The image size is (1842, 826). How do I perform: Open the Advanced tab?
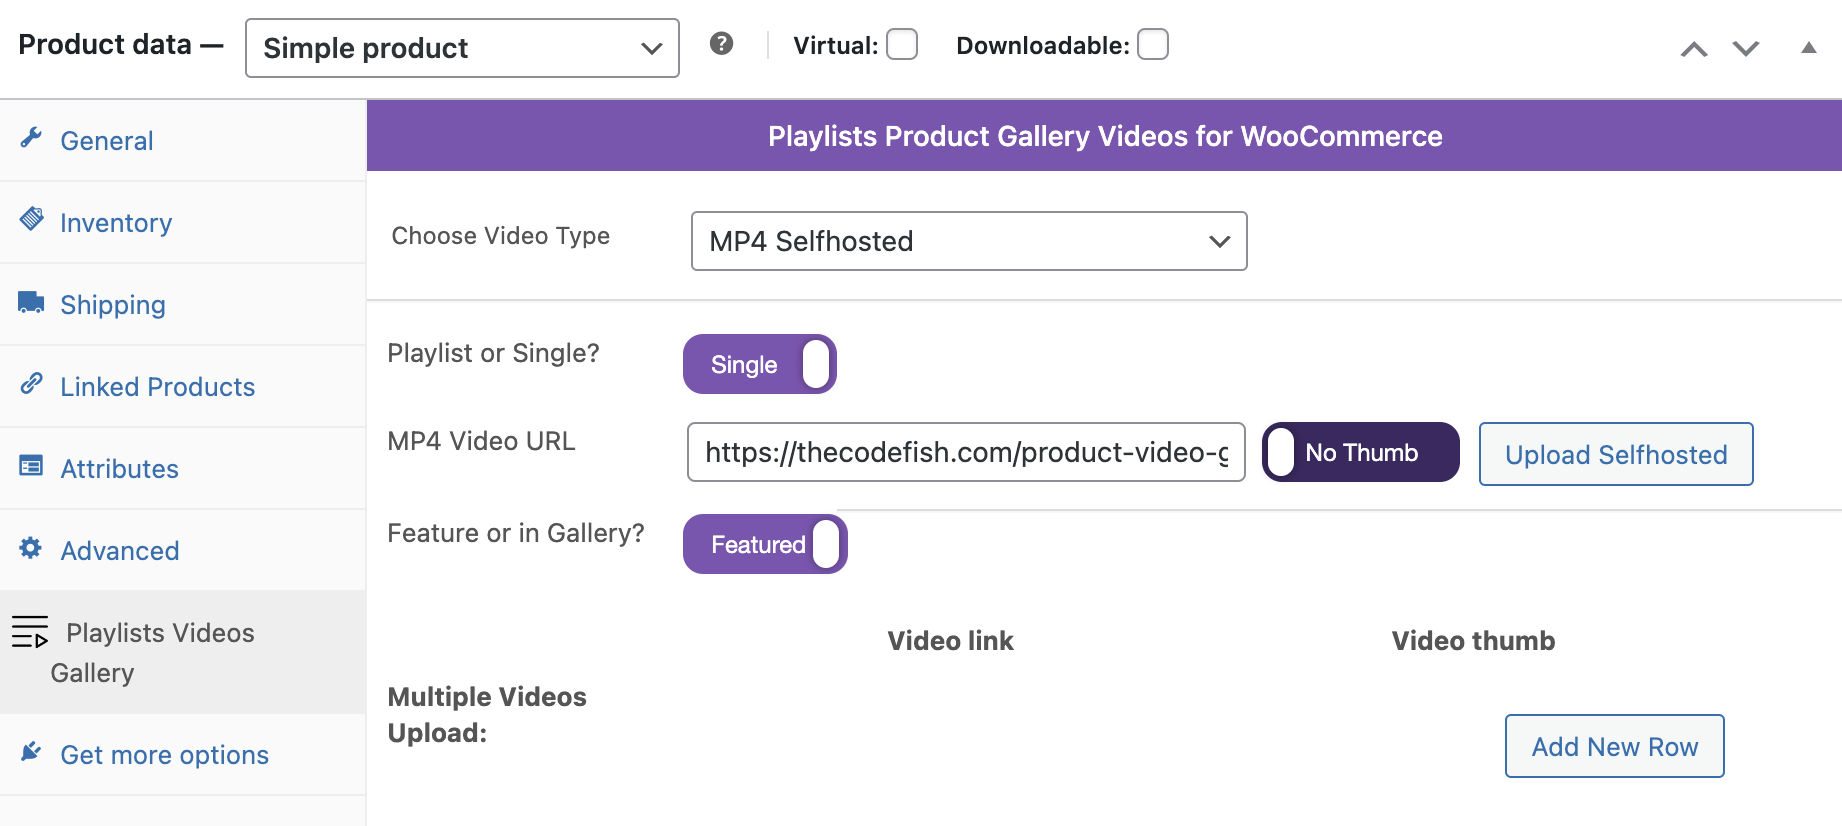point(183,551)
